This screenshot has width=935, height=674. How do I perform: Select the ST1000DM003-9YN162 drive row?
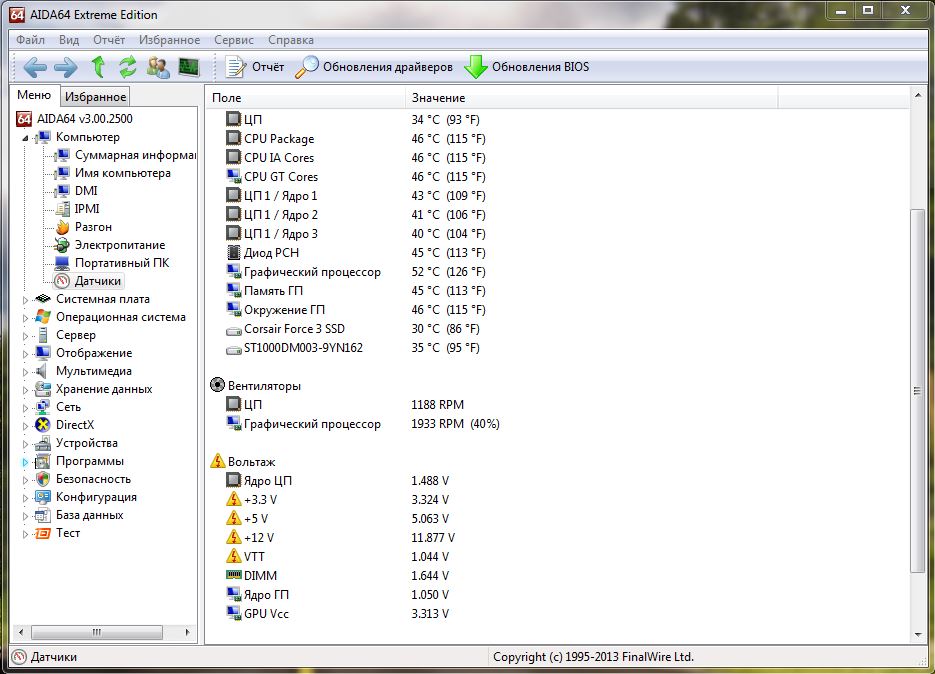pos(352,348)
